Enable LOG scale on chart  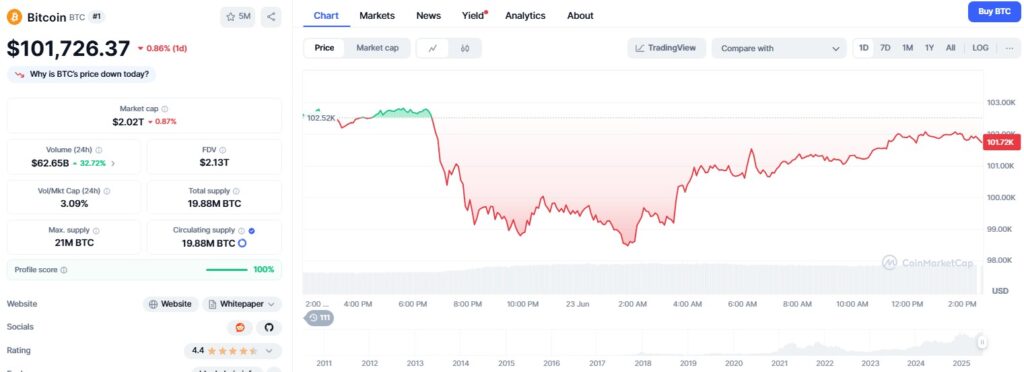[x=980, y=48]
